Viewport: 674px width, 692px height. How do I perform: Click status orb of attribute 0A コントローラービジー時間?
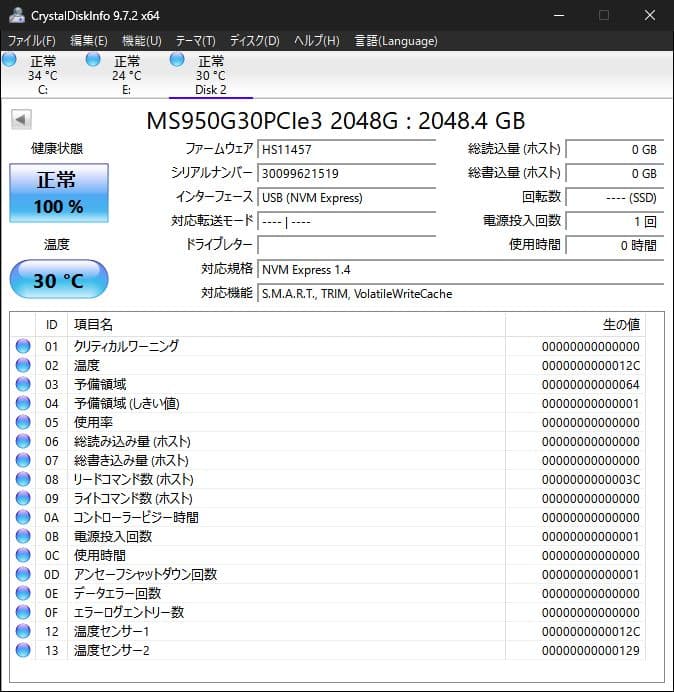pyautogui.click(x=23, y=517)
